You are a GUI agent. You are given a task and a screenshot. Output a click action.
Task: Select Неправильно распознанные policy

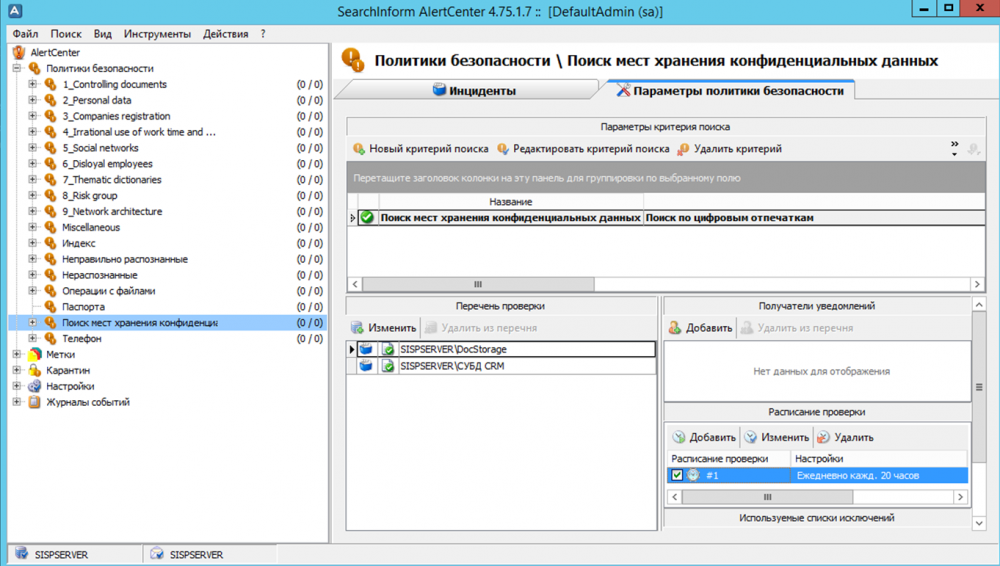tap(125, 259)
